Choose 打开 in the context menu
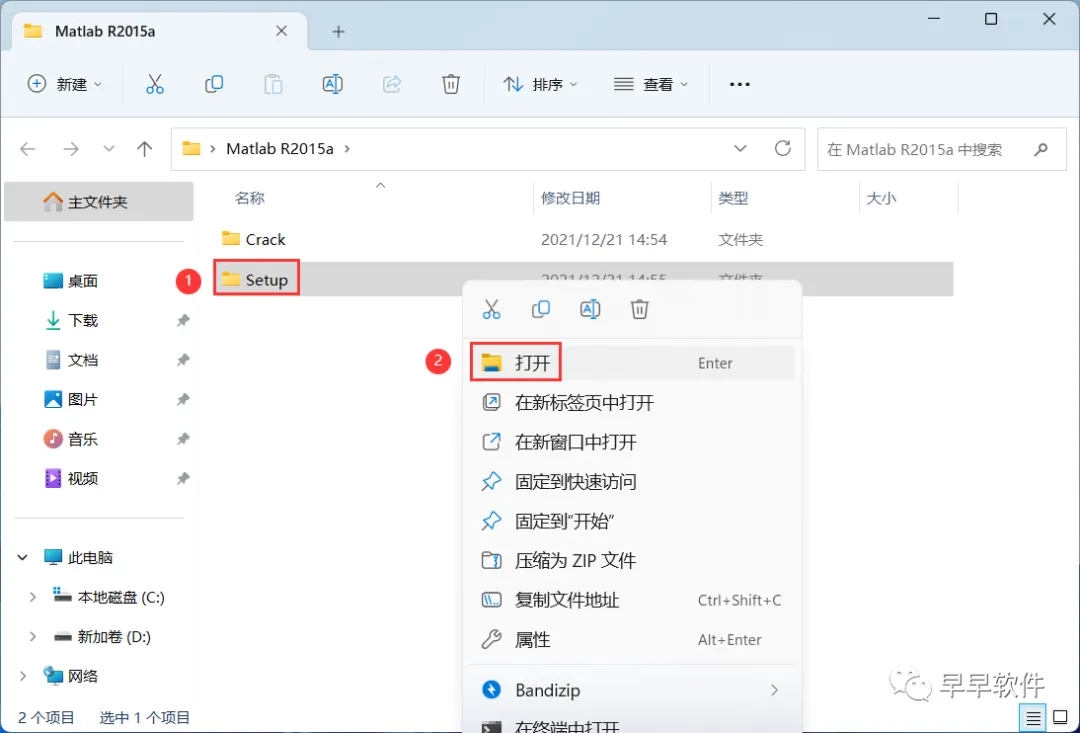1080x733 pixels. point(632,362)
